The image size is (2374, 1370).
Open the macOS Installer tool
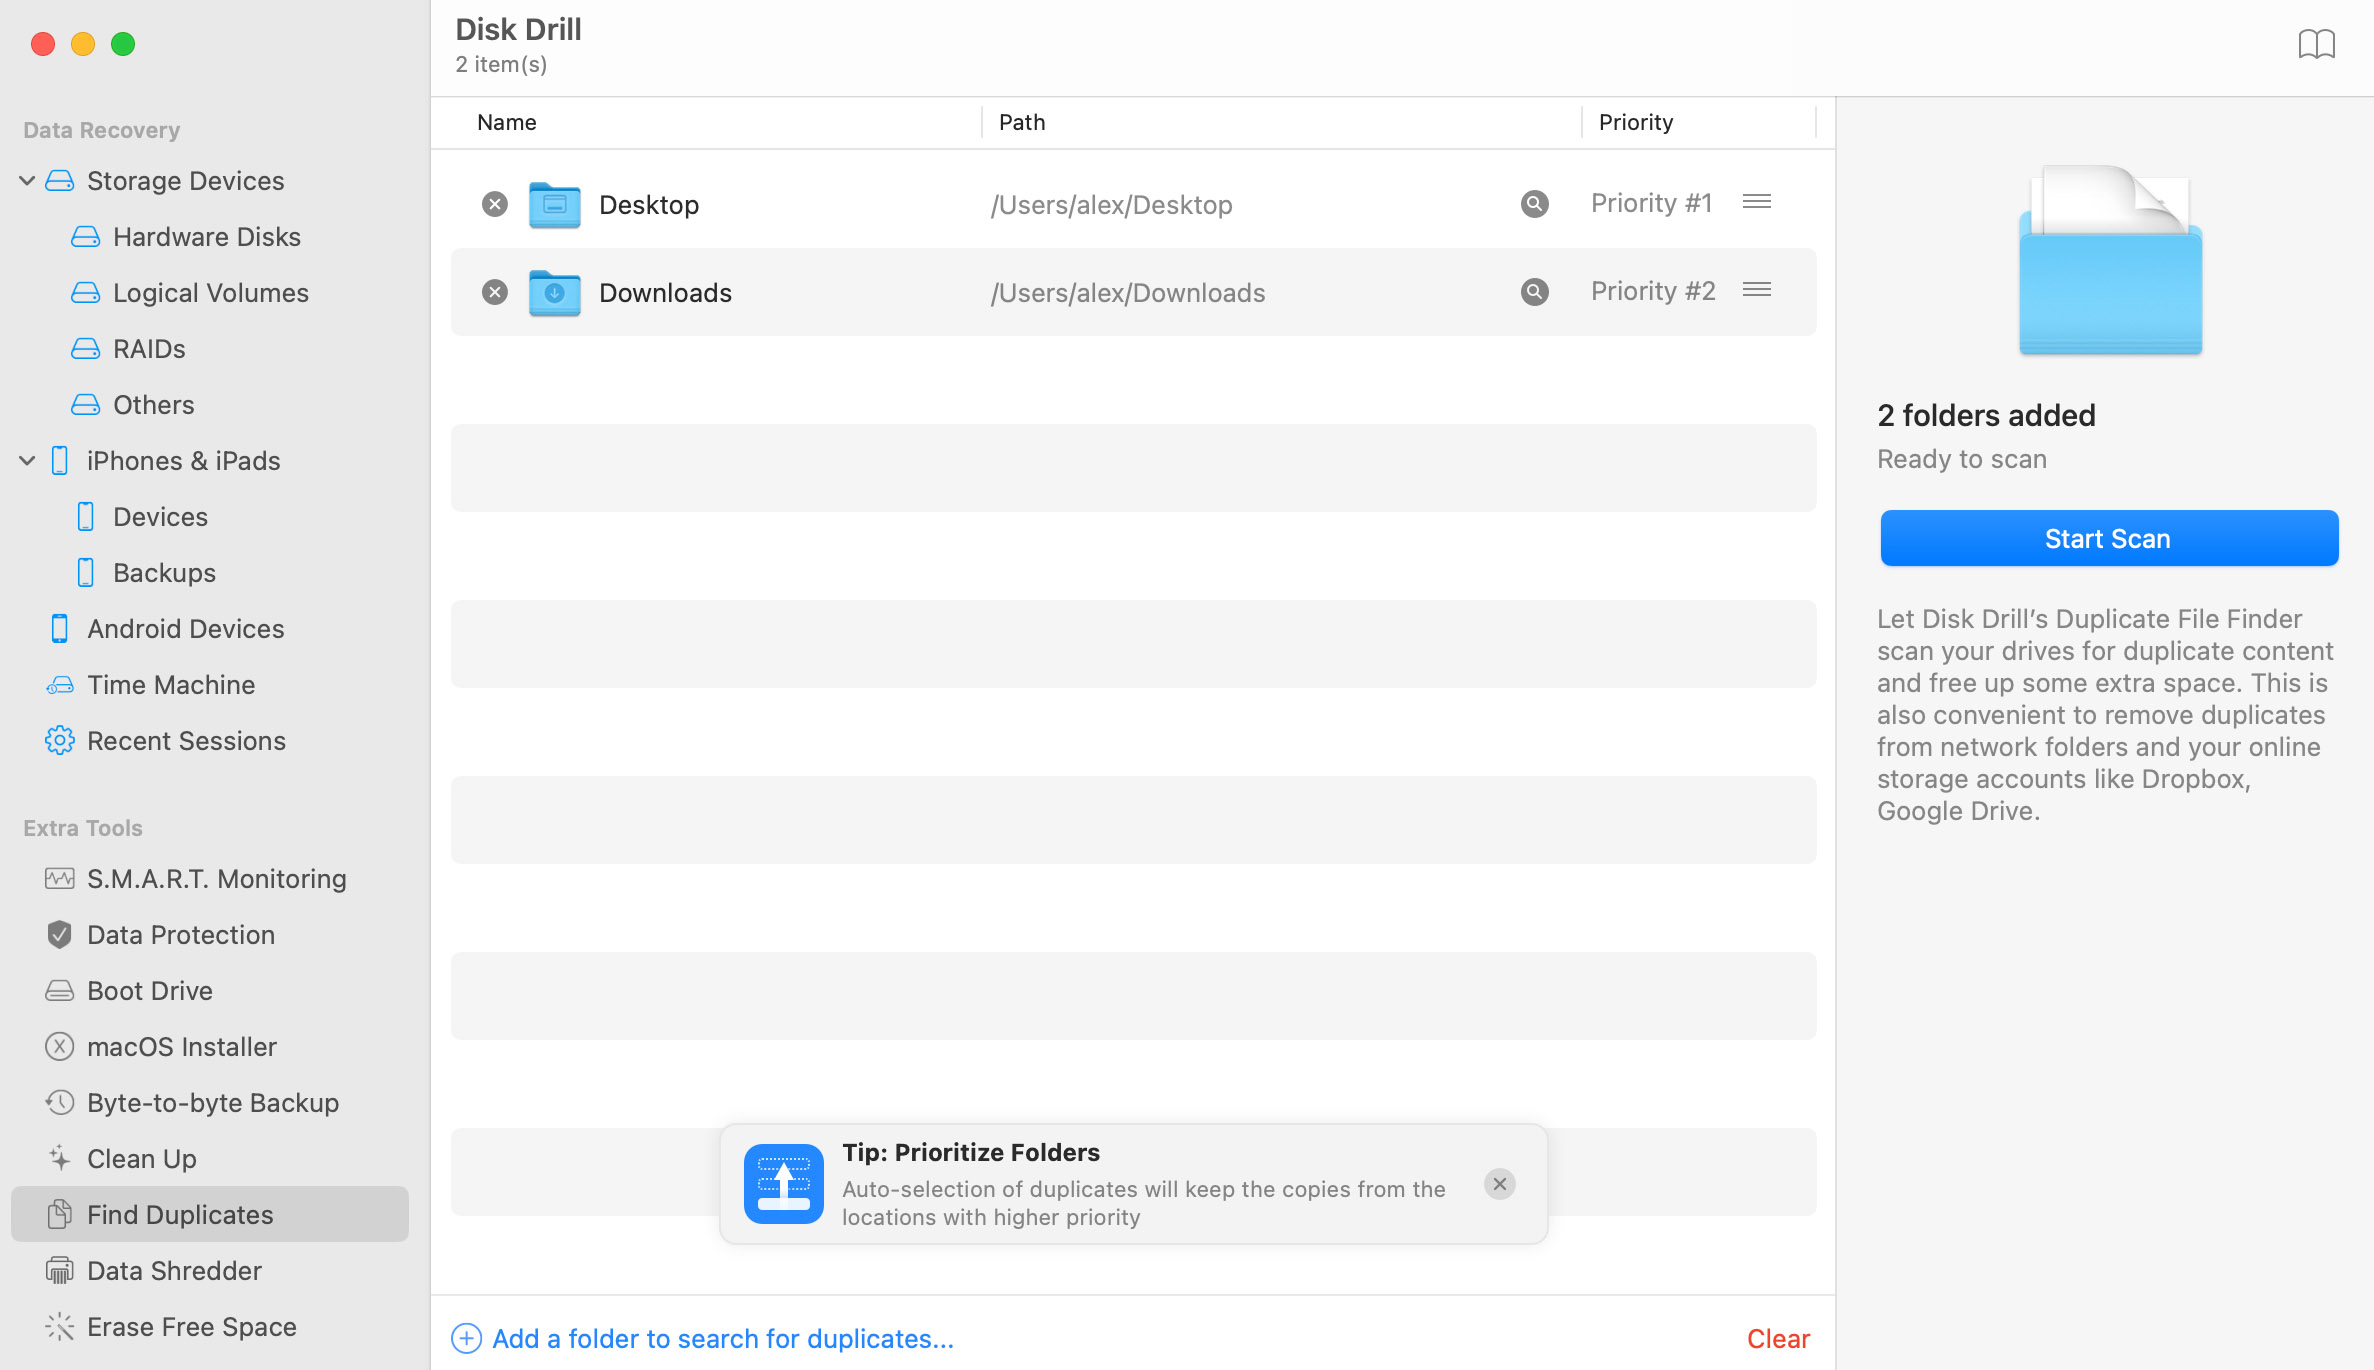[x=182, y=1046]
